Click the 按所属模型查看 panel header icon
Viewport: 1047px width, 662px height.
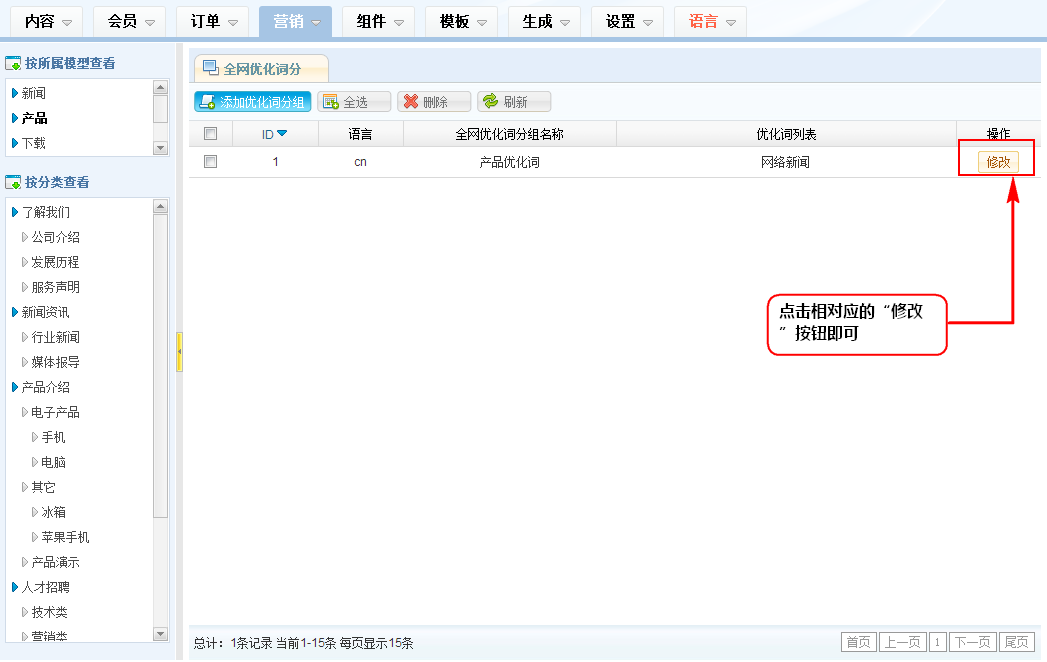pos(13,64)
